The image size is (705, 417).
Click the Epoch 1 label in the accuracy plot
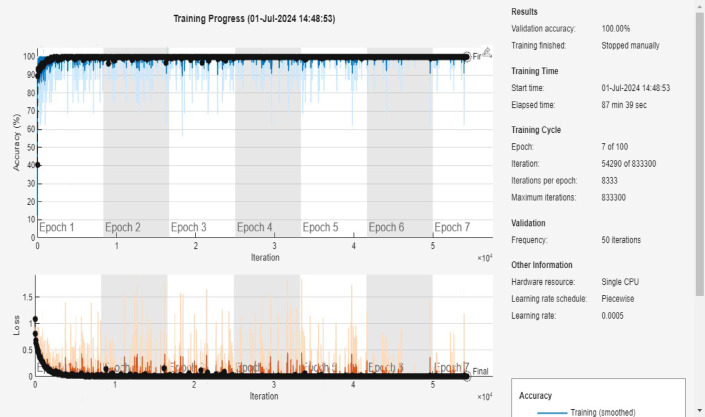[56, 227]
